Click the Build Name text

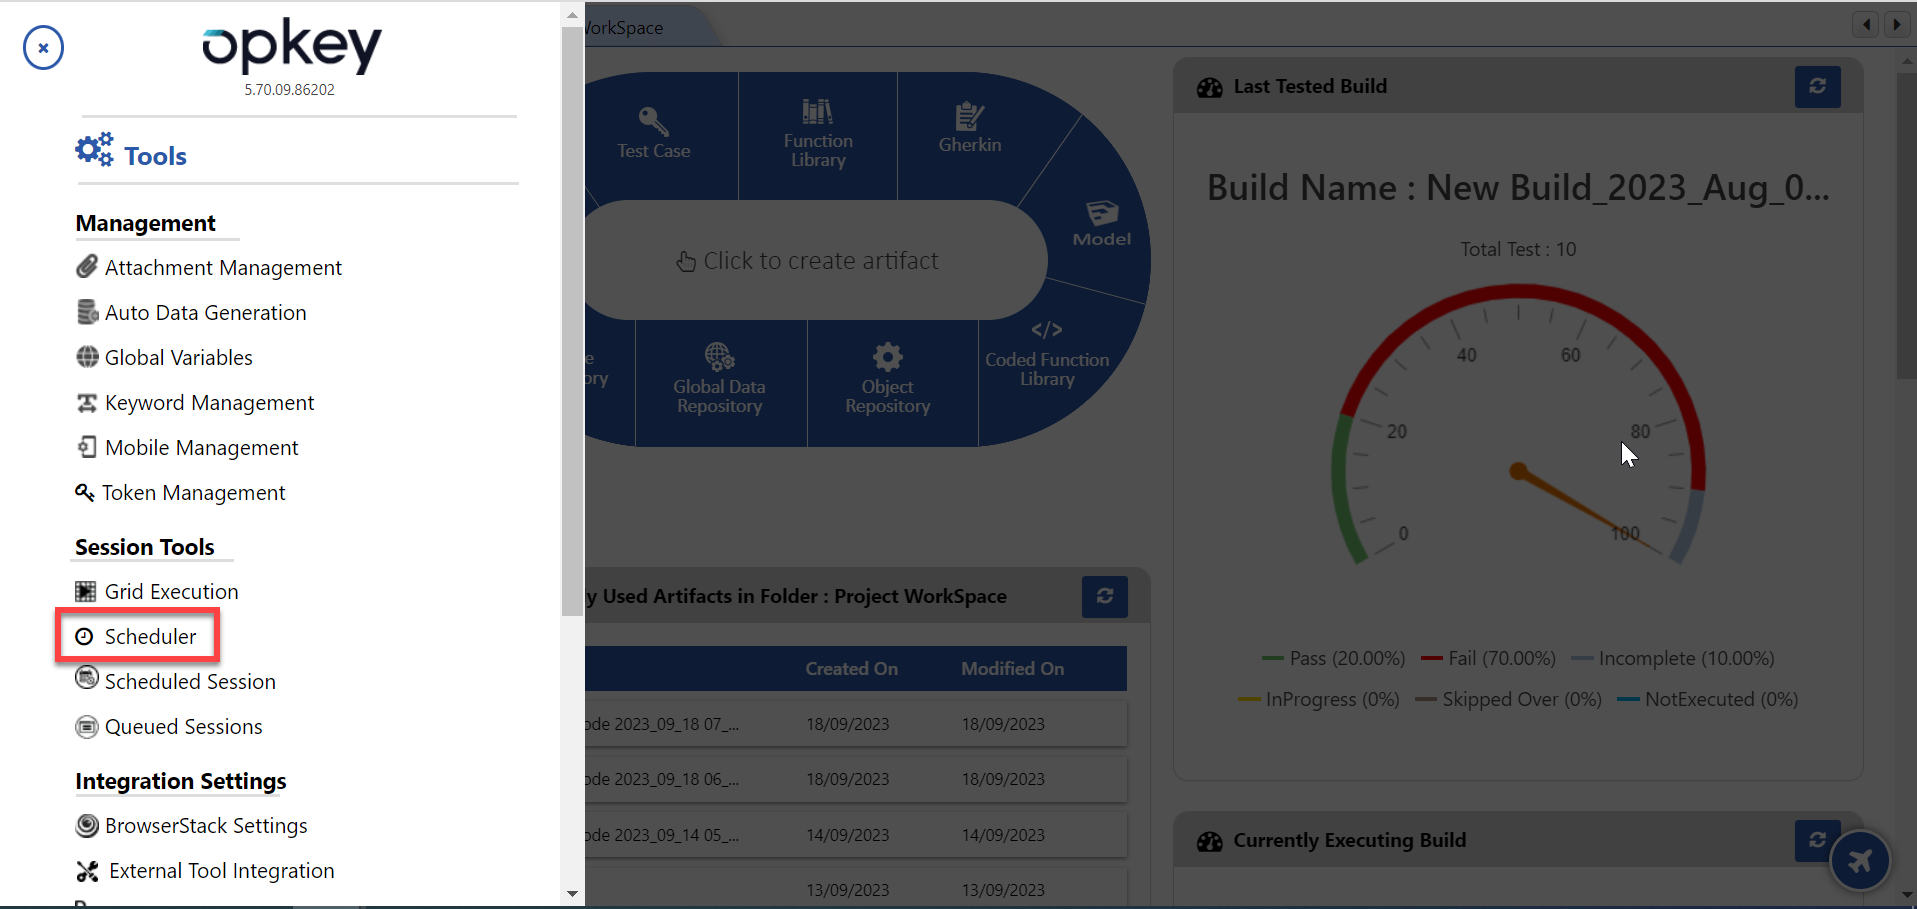(x=1518, y=188)
